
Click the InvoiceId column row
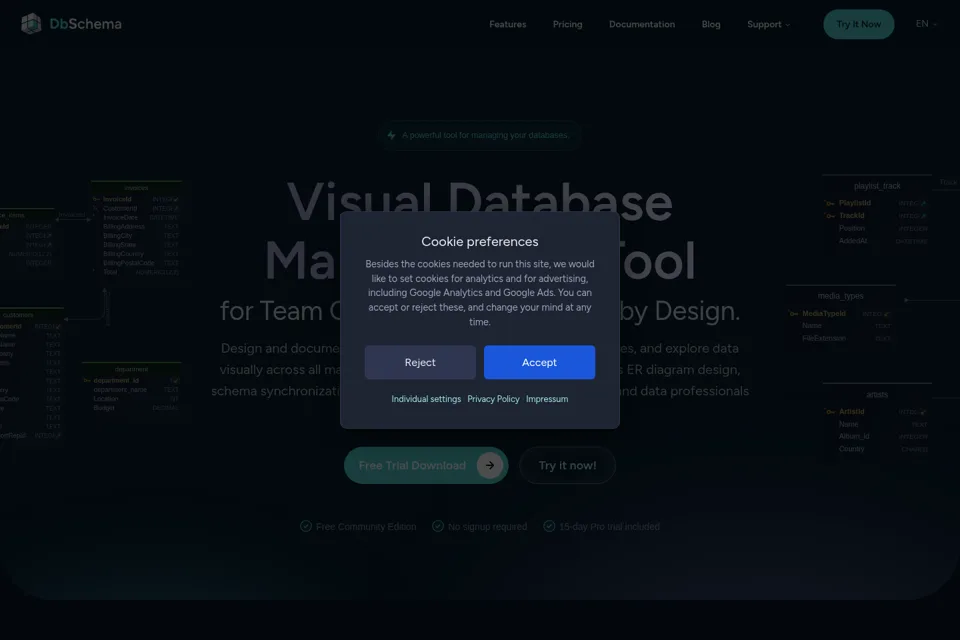click(x=136, y=199)
